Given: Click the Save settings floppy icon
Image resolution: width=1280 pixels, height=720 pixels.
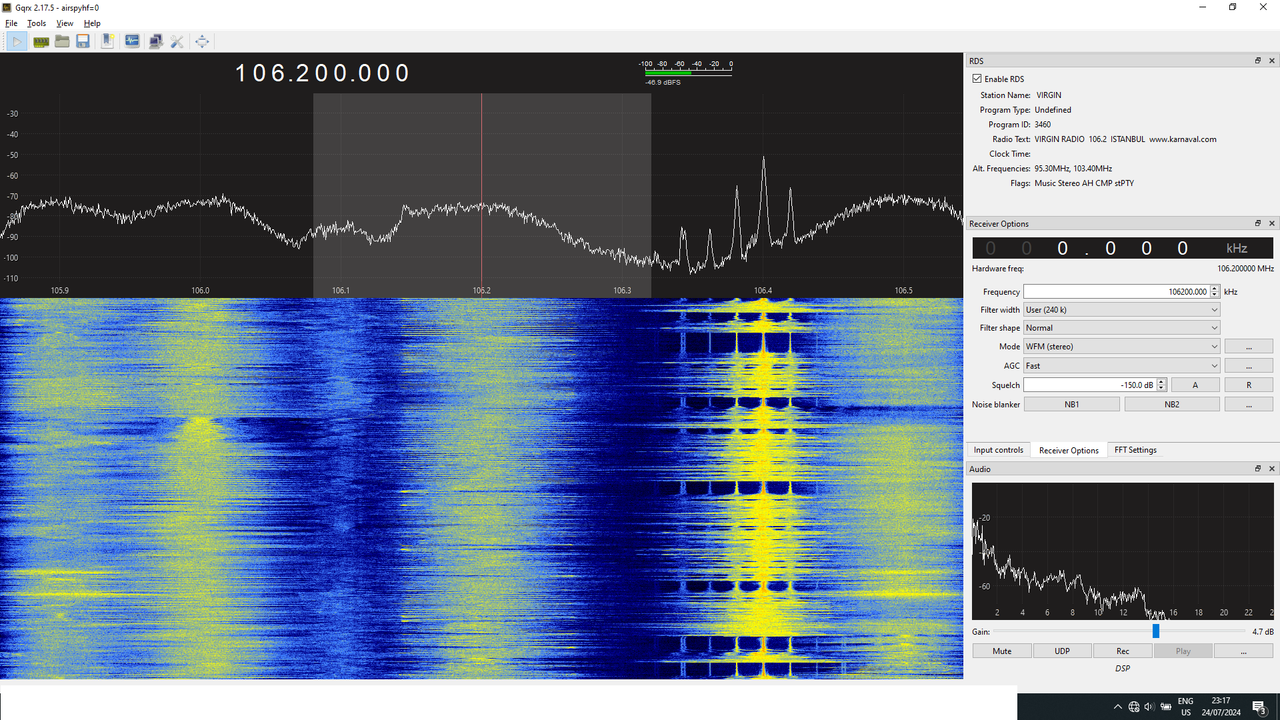Looking at the screenshot, I should pyautogui.click(x=83, y=41).
